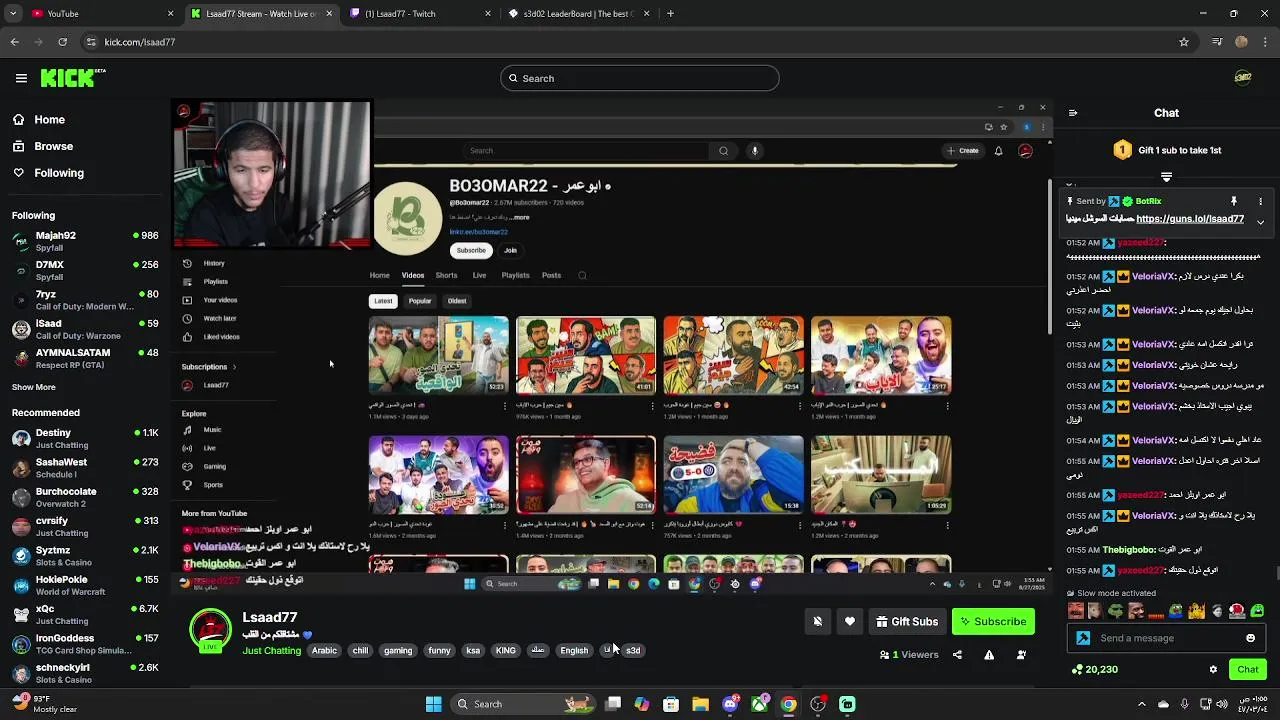Viewport: 1280px width, 720px height.
Task: Unpin the BotRix pinned message
Action: tap(1234, 201)
